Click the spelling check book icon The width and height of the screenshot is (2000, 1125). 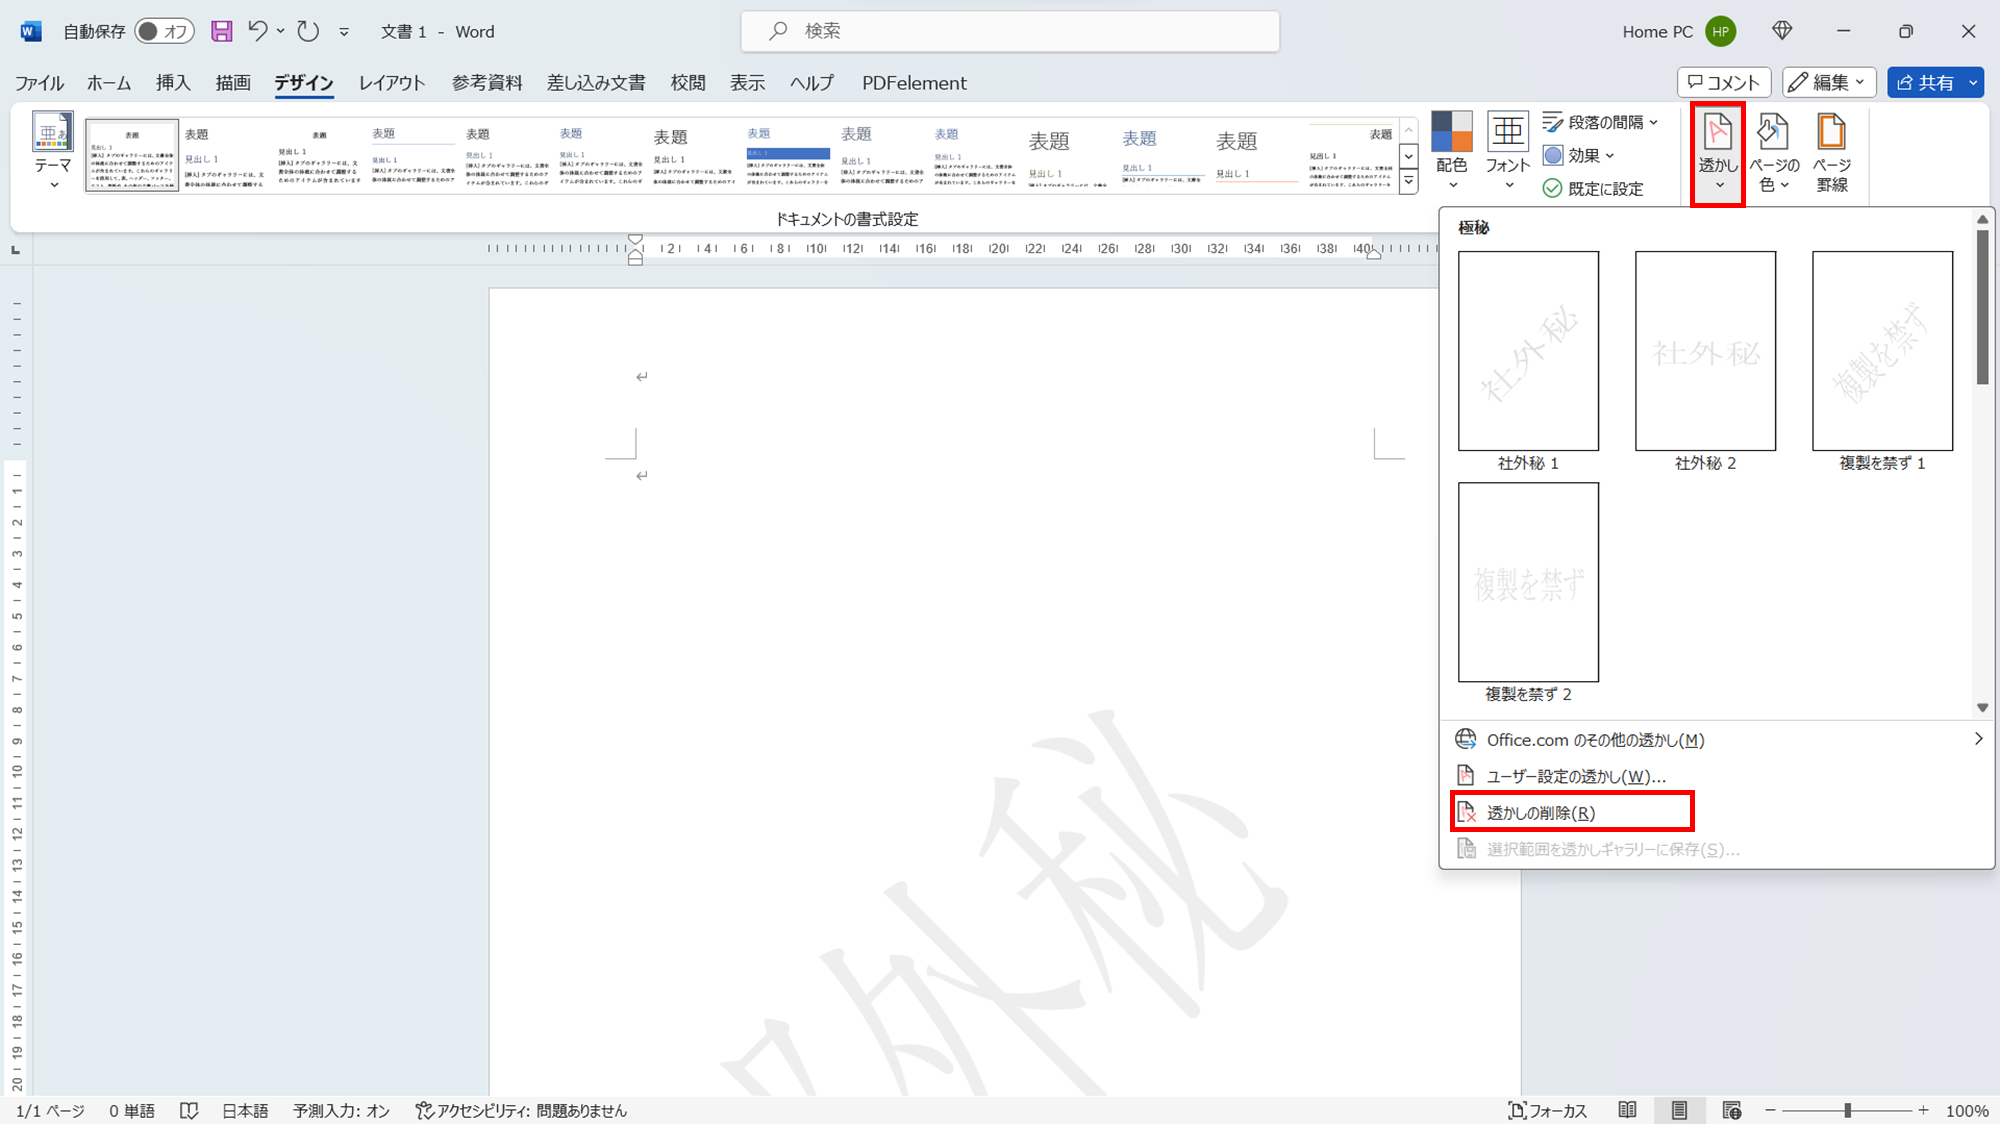pos(189,1111)
